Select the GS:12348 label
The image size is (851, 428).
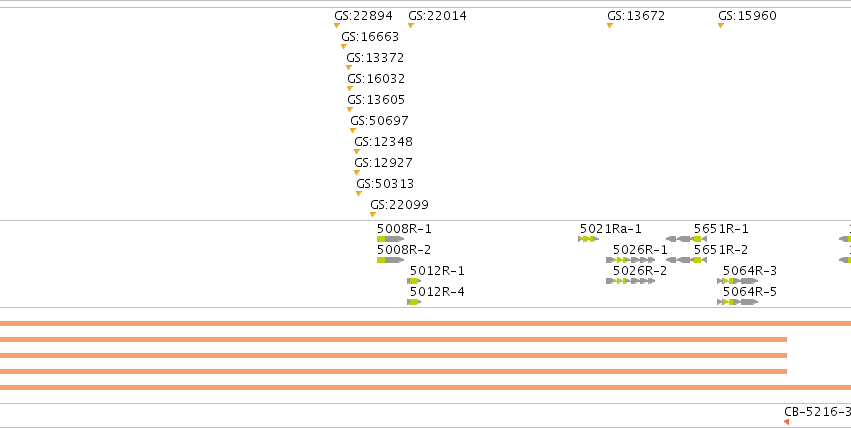tap(383, 142)
